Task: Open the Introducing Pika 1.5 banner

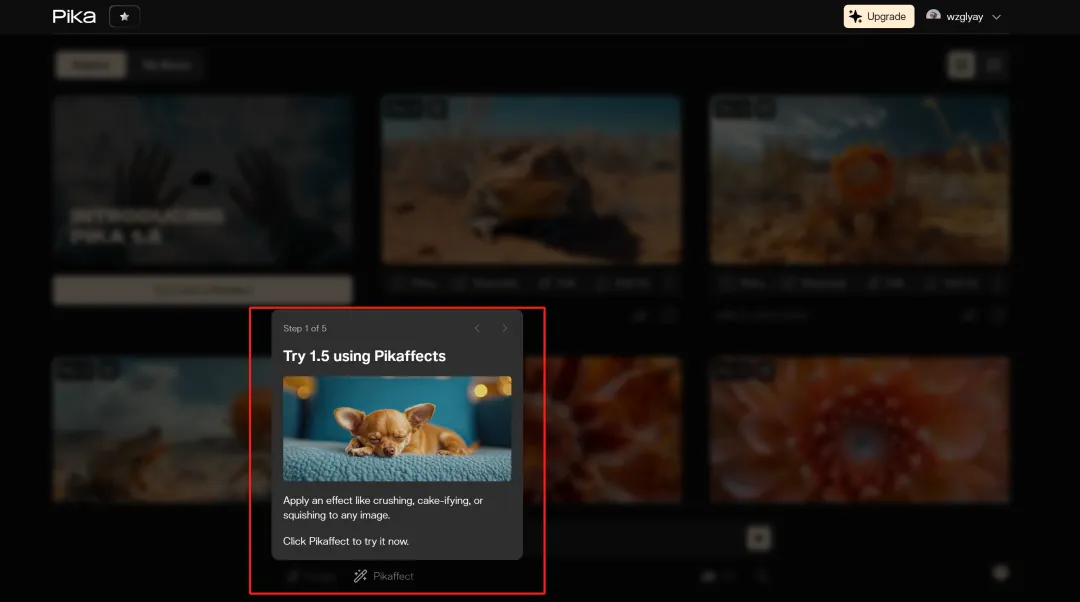Action: click(202, 180)
